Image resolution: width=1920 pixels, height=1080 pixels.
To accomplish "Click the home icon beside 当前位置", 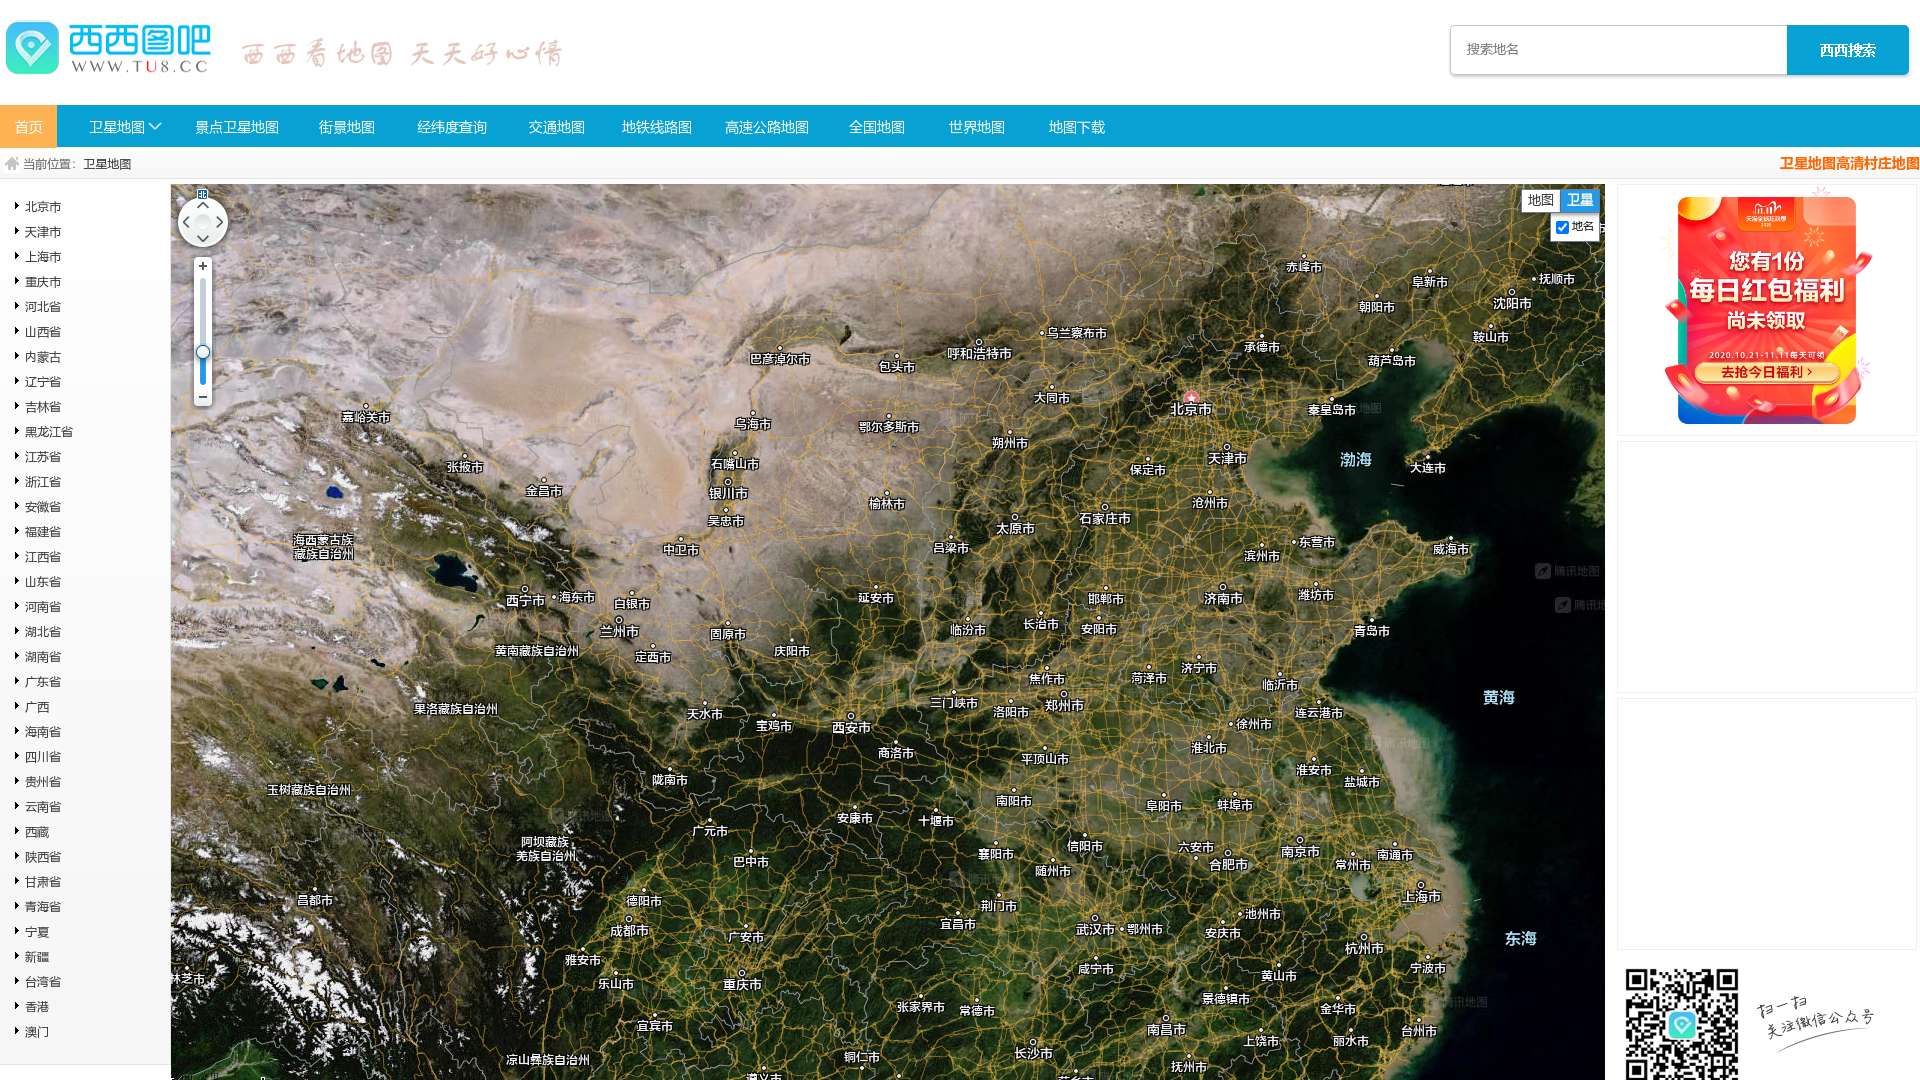I will (x=12, y=164).
